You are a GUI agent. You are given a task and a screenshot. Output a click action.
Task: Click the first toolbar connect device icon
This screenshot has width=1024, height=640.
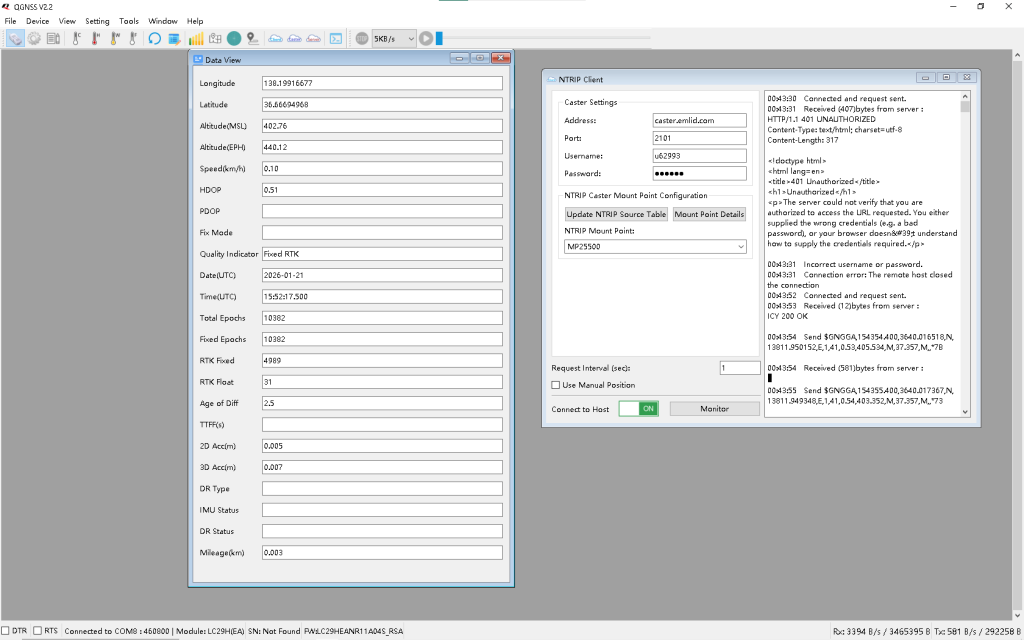15,39
